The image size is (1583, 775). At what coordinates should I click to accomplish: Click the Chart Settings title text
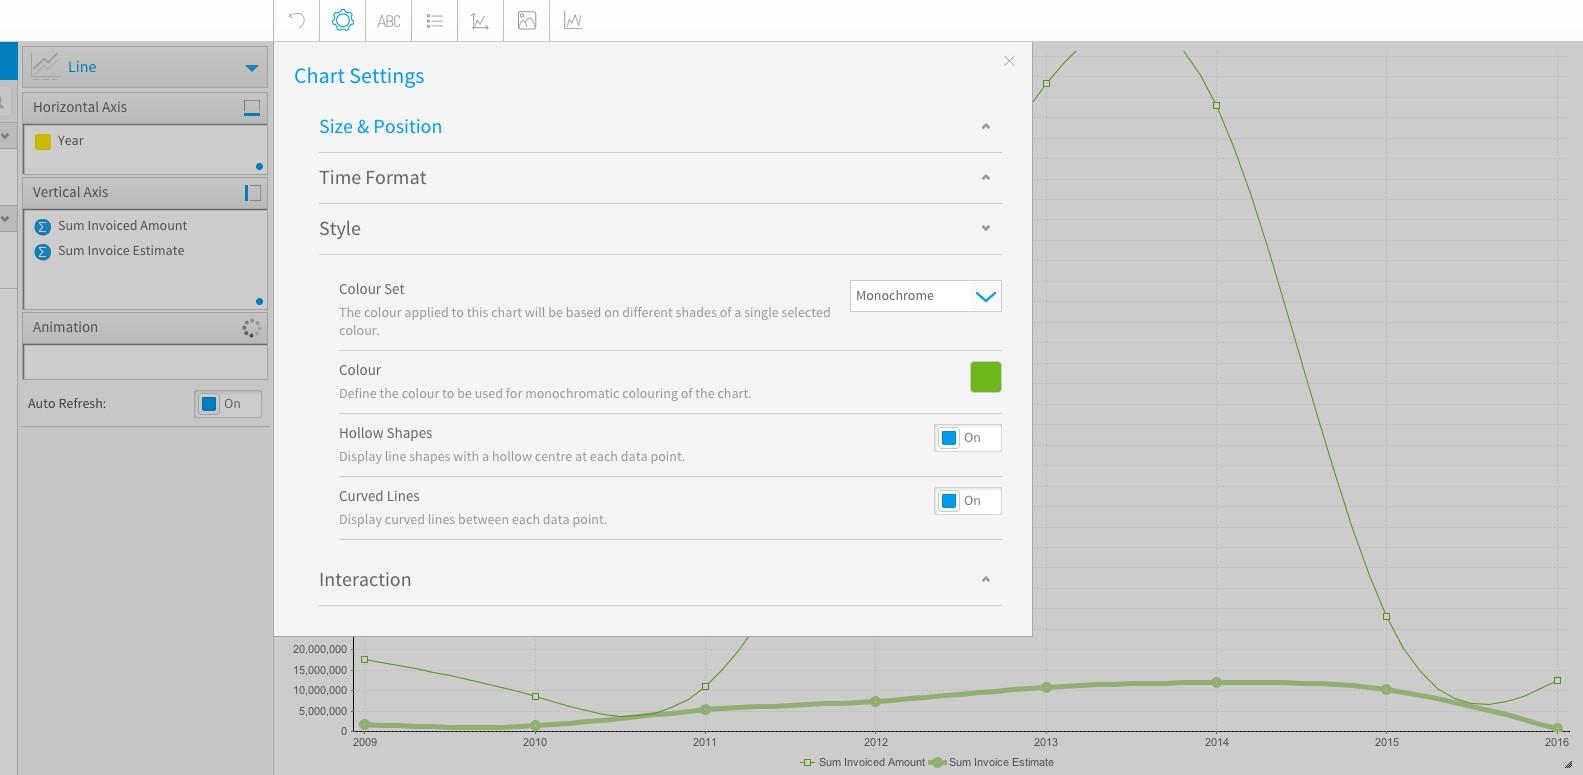(x=359, y=76)
